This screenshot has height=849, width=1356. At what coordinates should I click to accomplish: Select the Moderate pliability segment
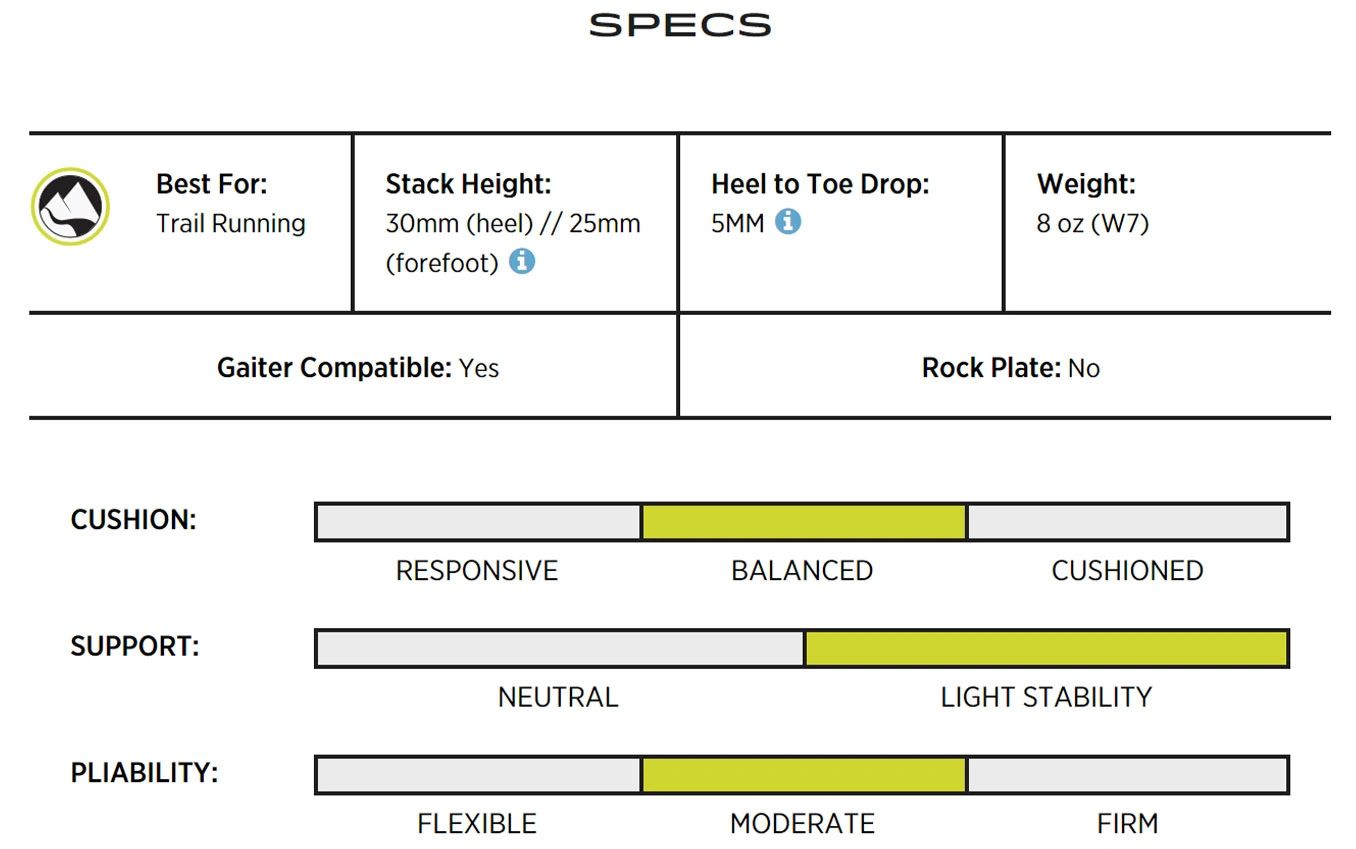point(803,775)
